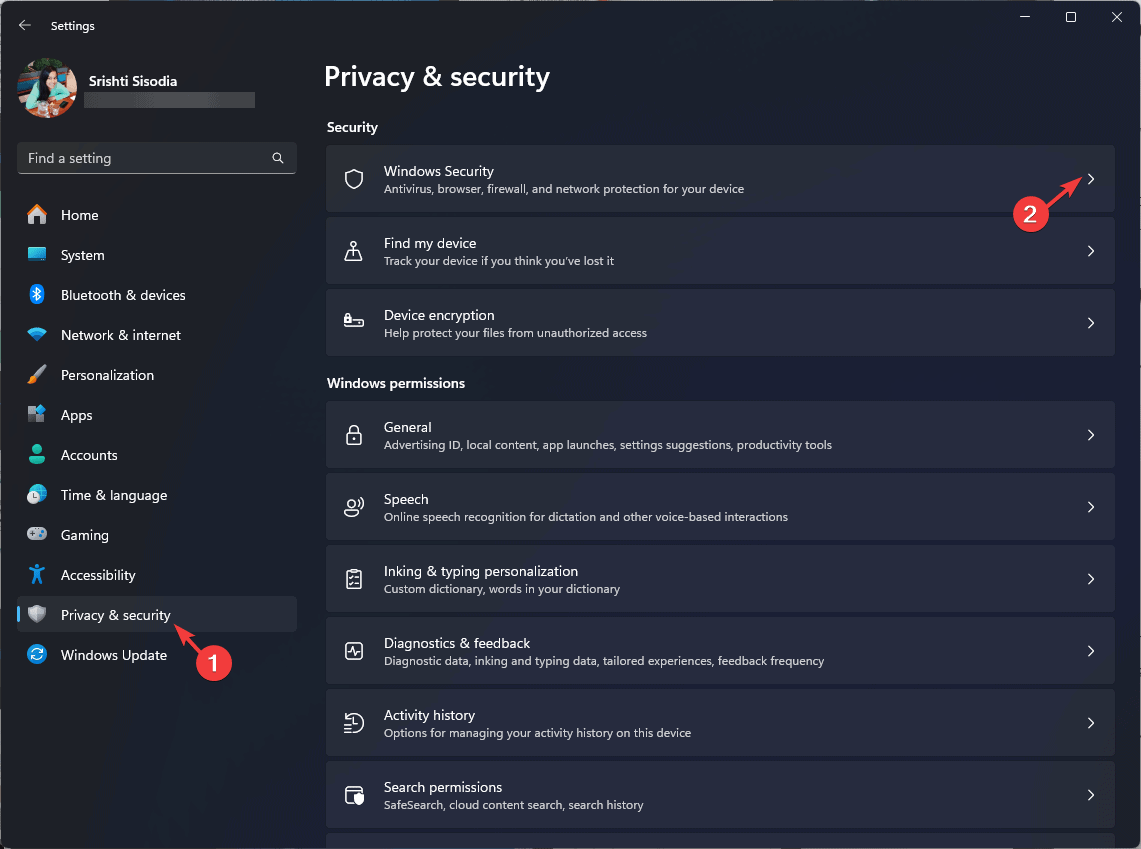Click the back arrow icon in Settings
This screenshot has width=1141, height=849.
(x=25, y=25)
